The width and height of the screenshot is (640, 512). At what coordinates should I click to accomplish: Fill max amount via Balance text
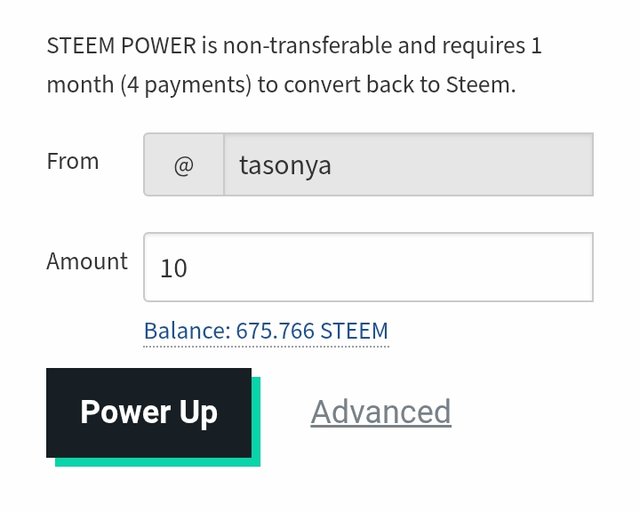point(266,331)
